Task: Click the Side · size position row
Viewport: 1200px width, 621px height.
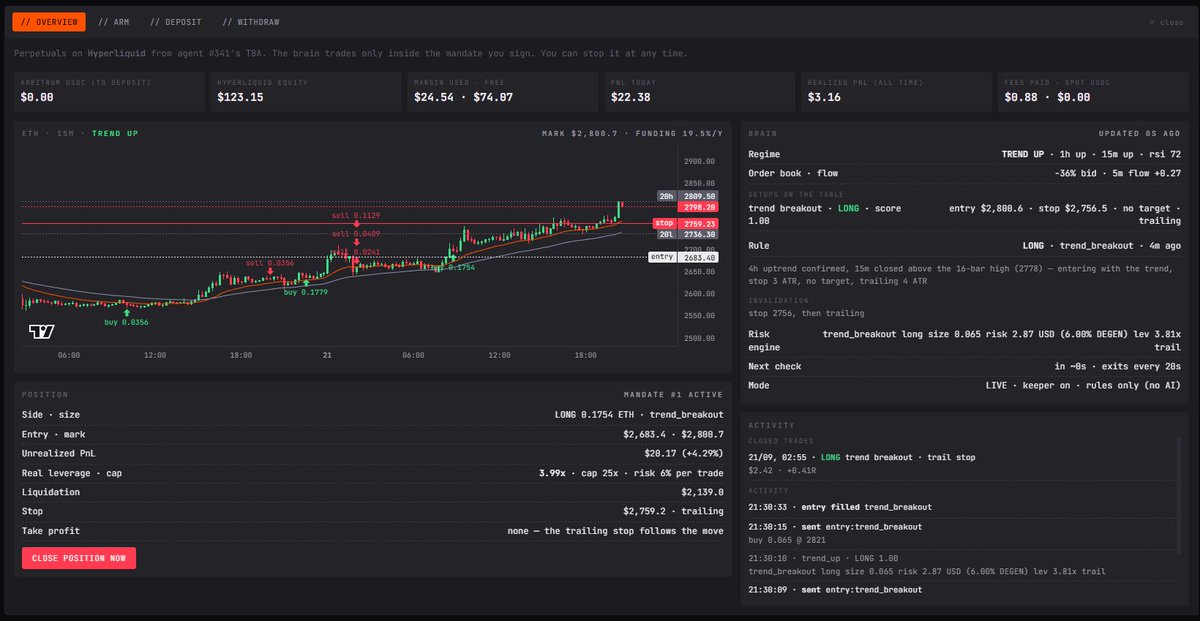Action: pos(372,415)
